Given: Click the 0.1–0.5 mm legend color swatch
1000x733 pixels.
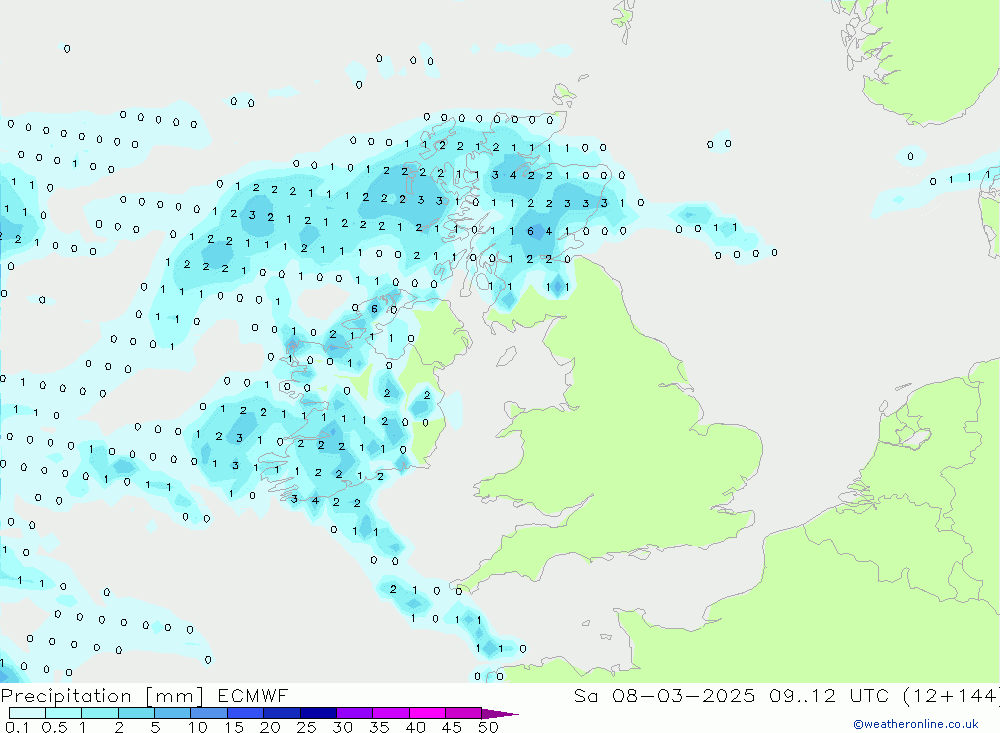Looking at the screenshot, I should [27, 713].
